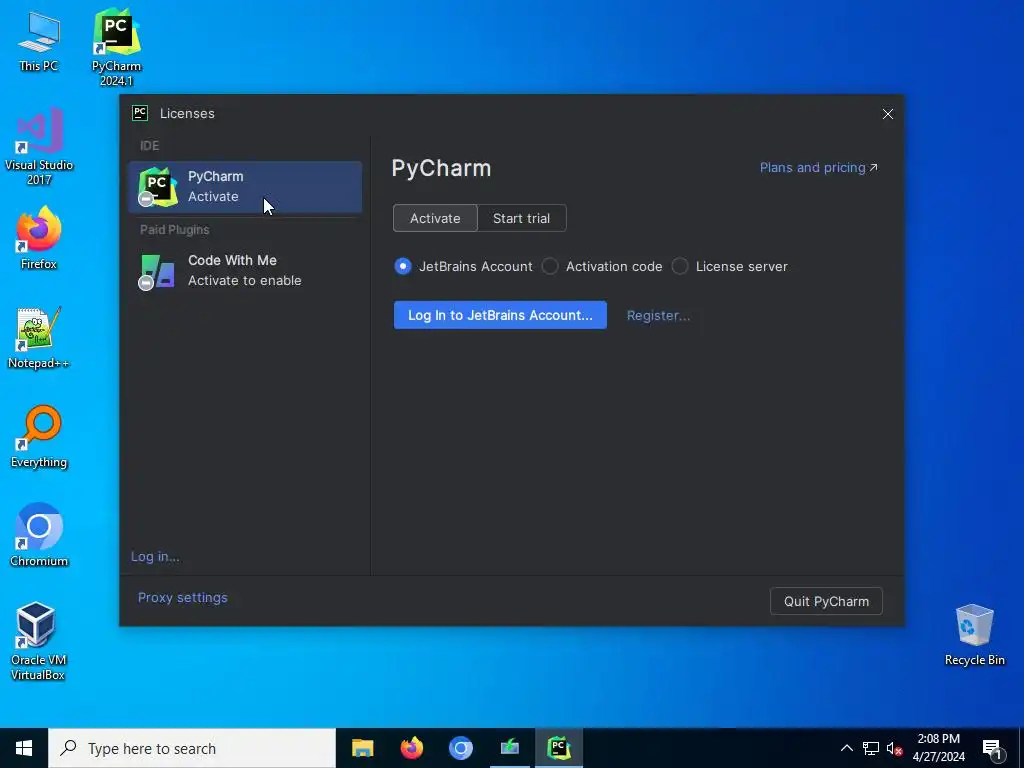Screen dimensions: 1024x768
Task: Select Chromium desktop shortcut
Action: 39,535
